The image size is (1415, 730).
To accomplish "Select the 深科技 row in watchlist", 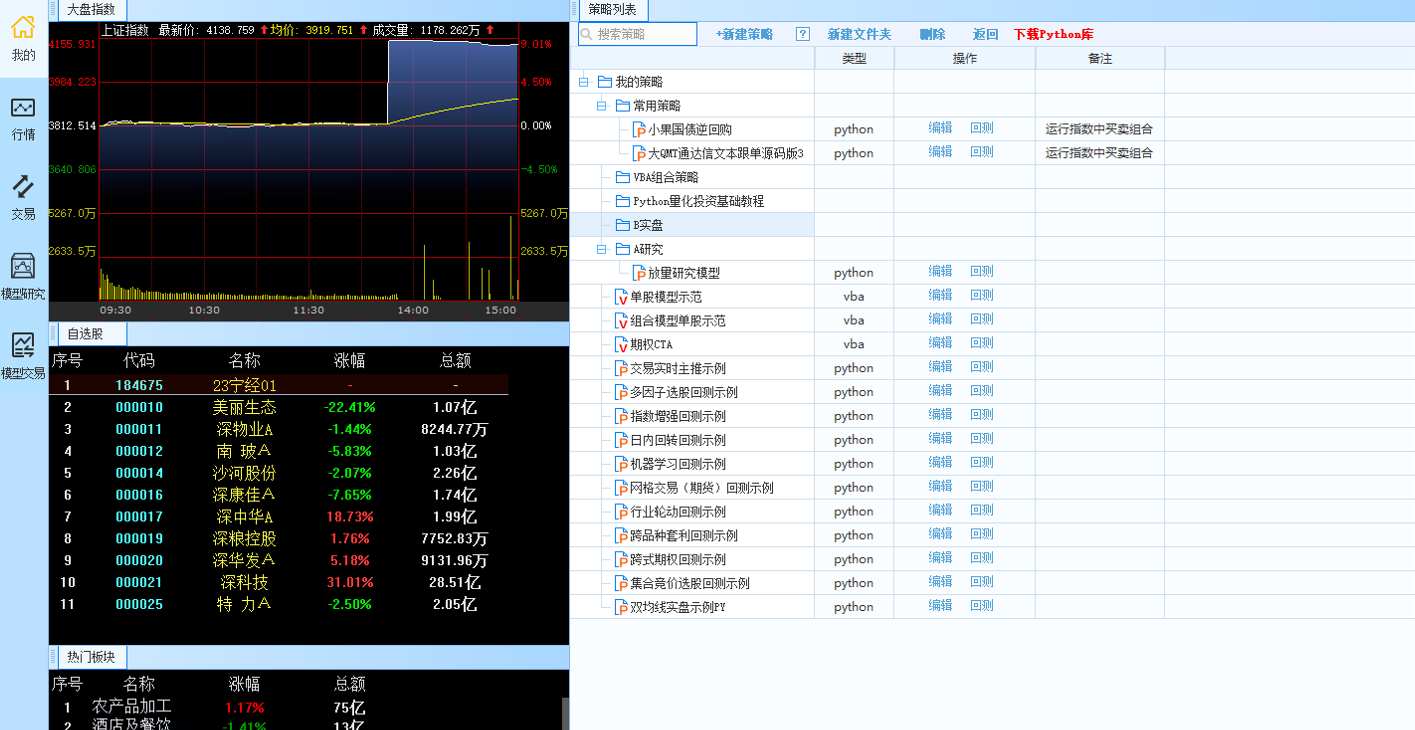I will click(x=244, y=582).
